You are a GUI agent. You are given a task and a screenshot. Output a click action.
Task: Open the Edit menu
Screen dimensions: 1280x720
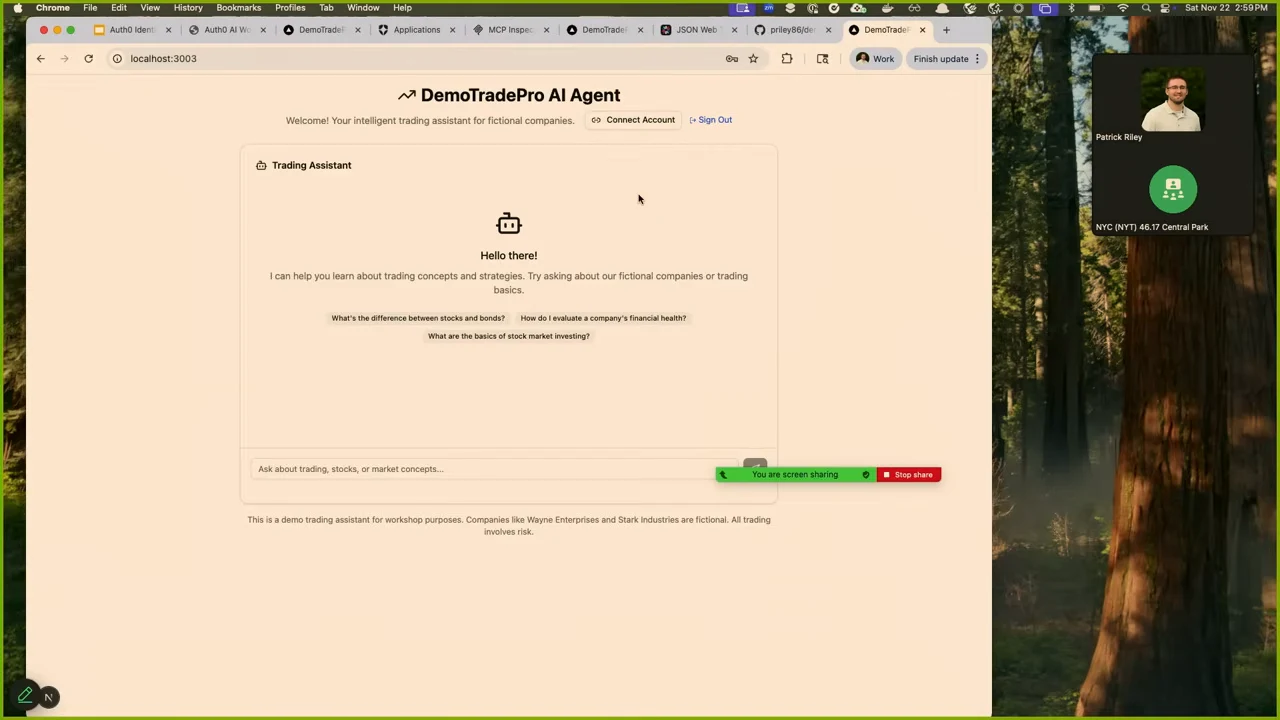click(119, 8)
